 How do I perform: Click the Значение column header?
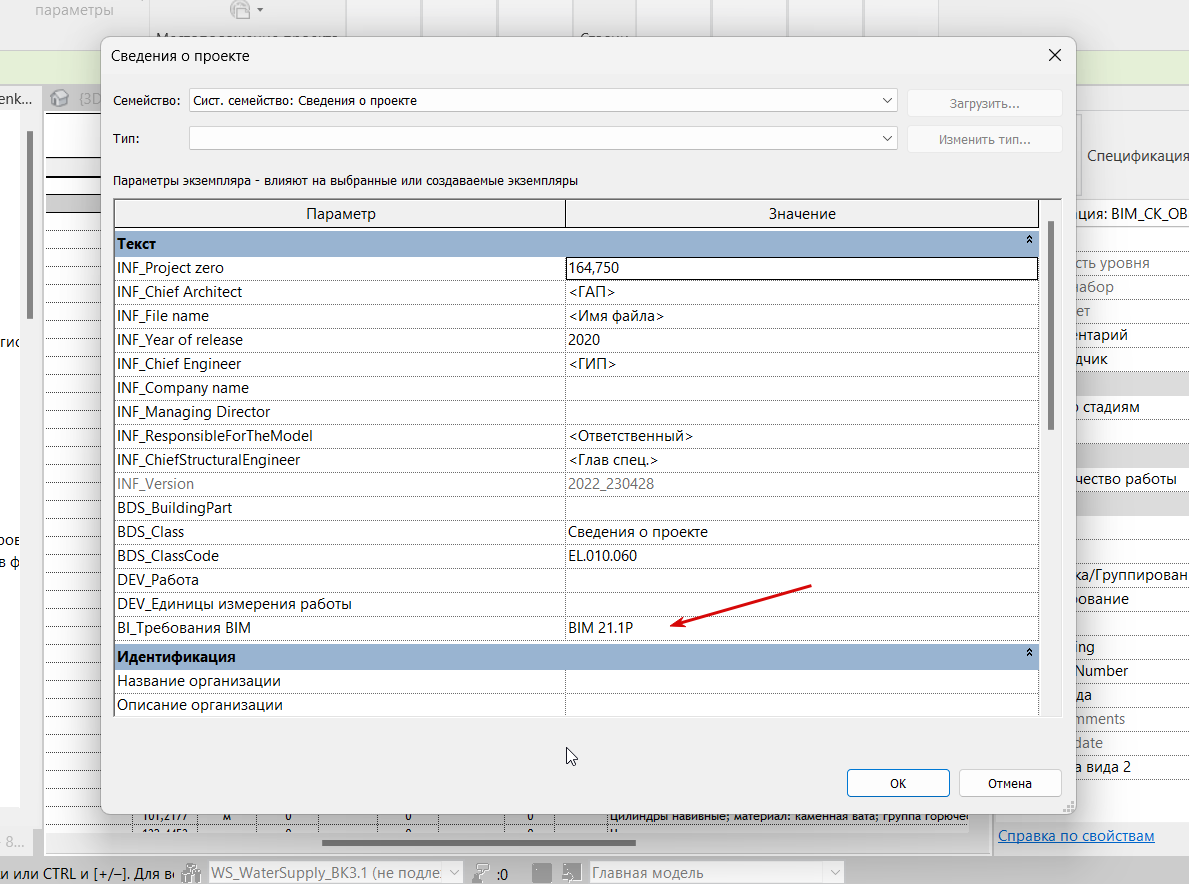(802, 214)
